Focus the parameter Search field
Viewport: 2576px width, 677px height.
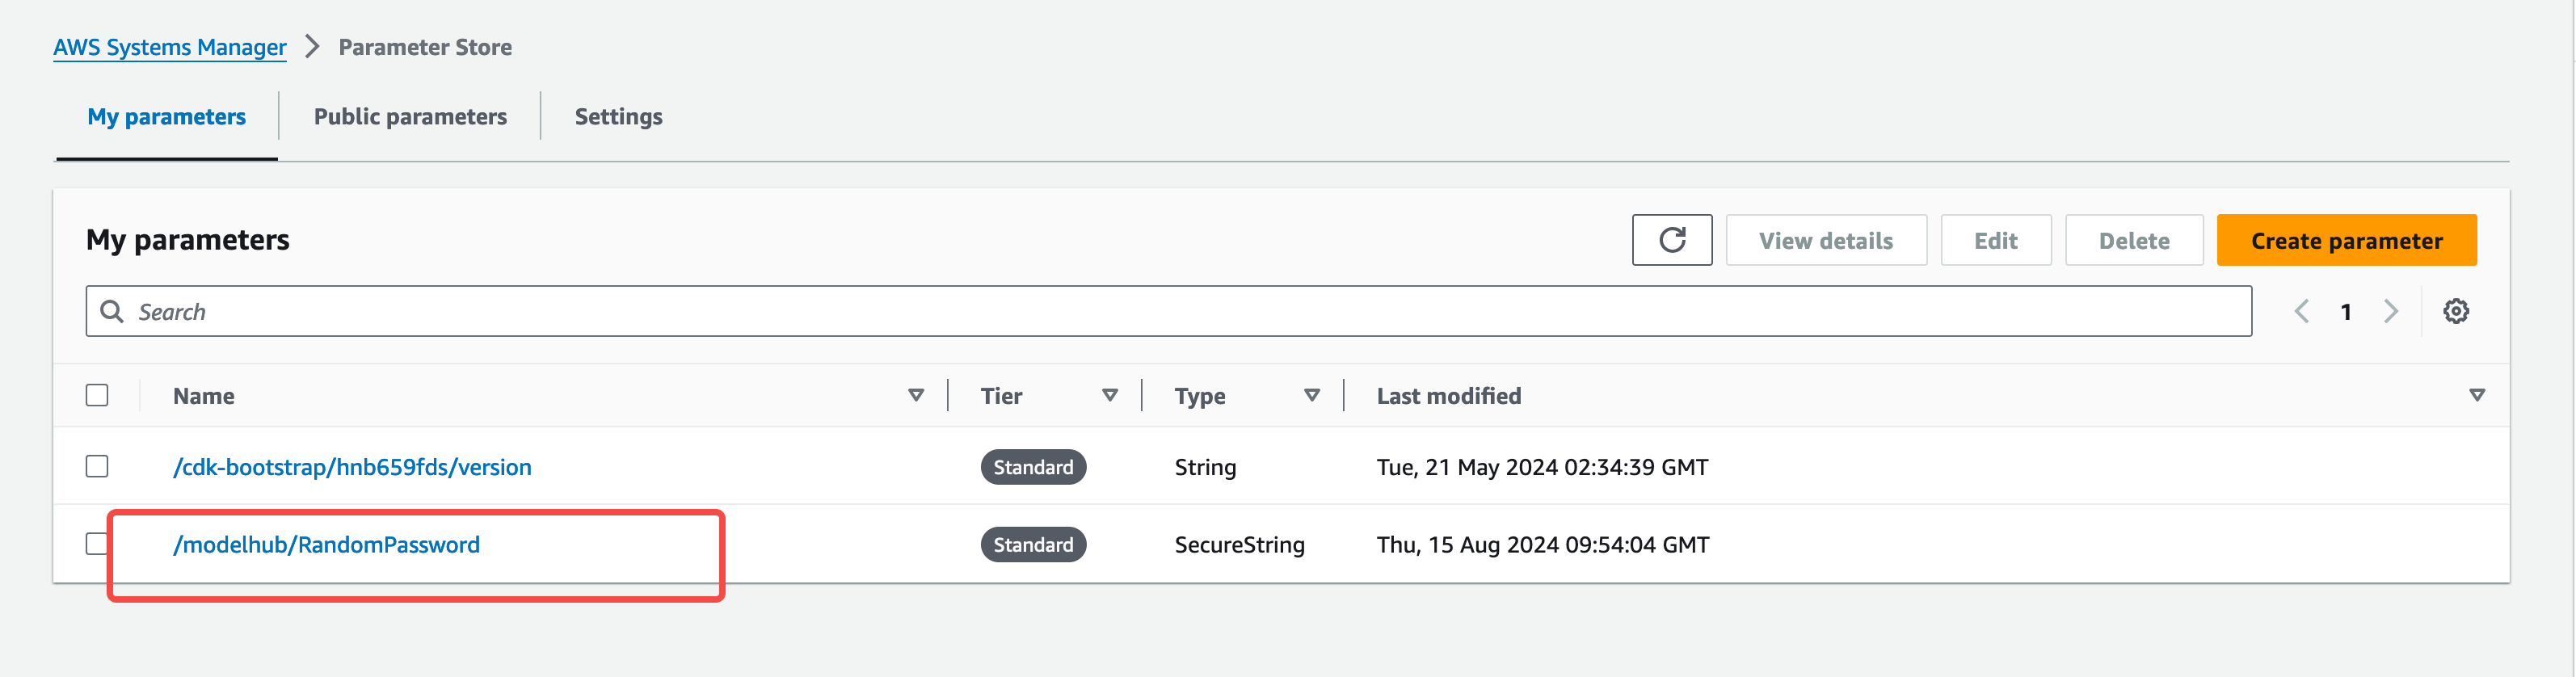(1168, 311)
